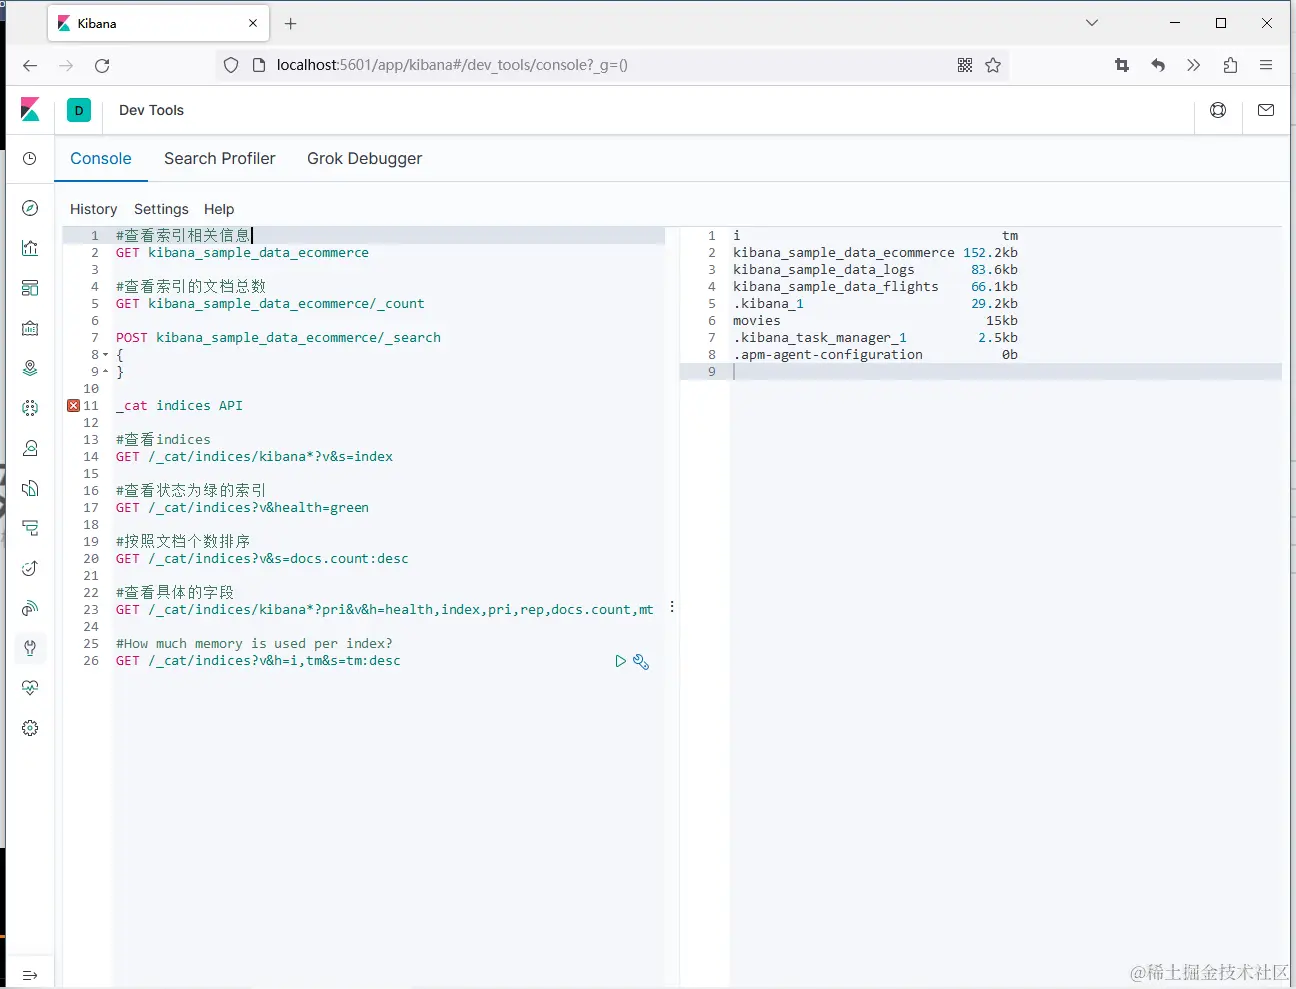Click output row .apm-agent-configuration 0b
The height and width of the screenshot is (989, 1296).
coord(875,355)
